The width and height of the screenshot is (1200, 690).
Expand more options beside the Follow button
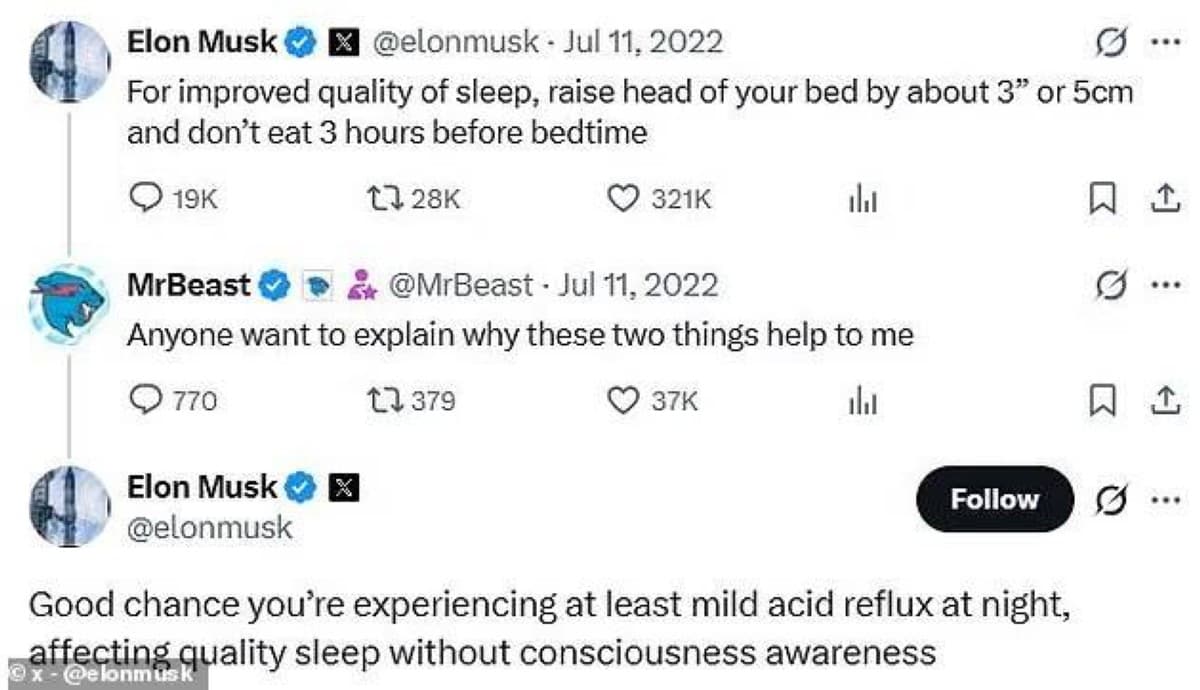1161,499
